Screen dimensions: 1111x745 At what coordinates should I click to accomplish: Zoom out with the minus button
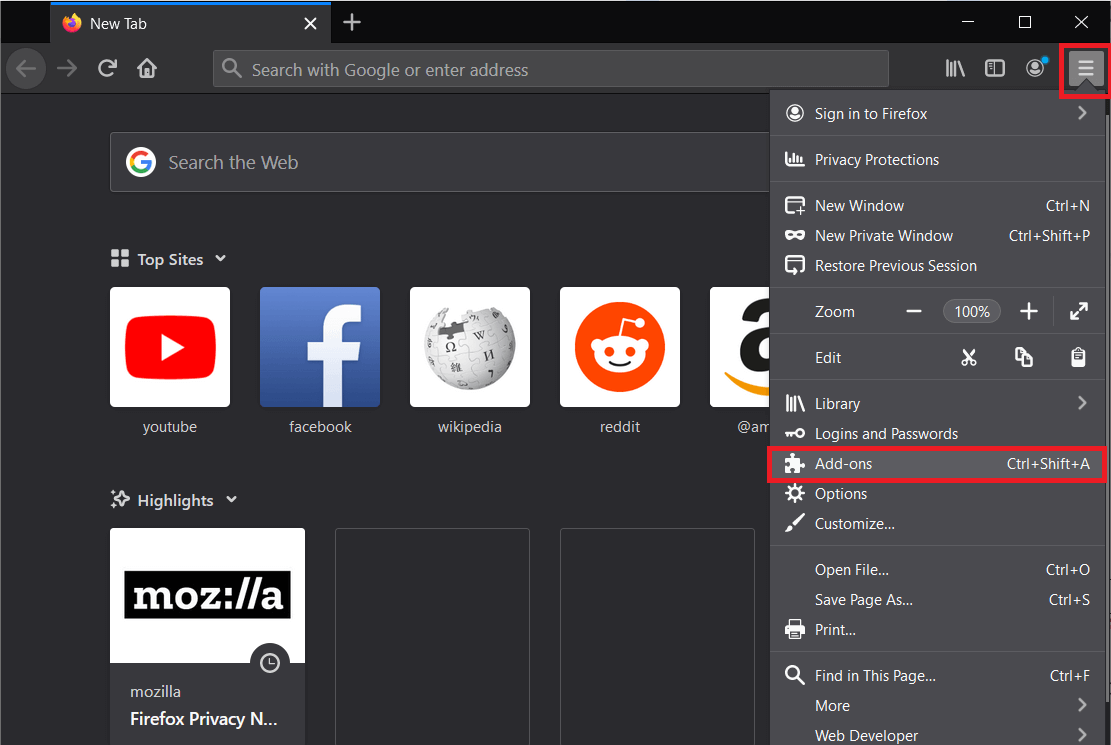(914, 311)
